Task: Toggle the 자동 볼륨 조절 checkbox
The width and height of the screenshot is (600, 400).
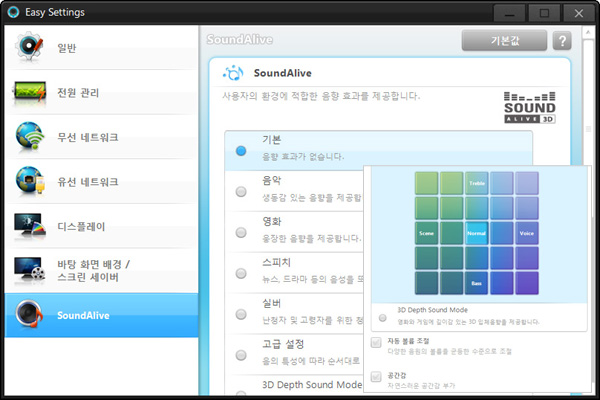Action: click(x=376, y=343)
